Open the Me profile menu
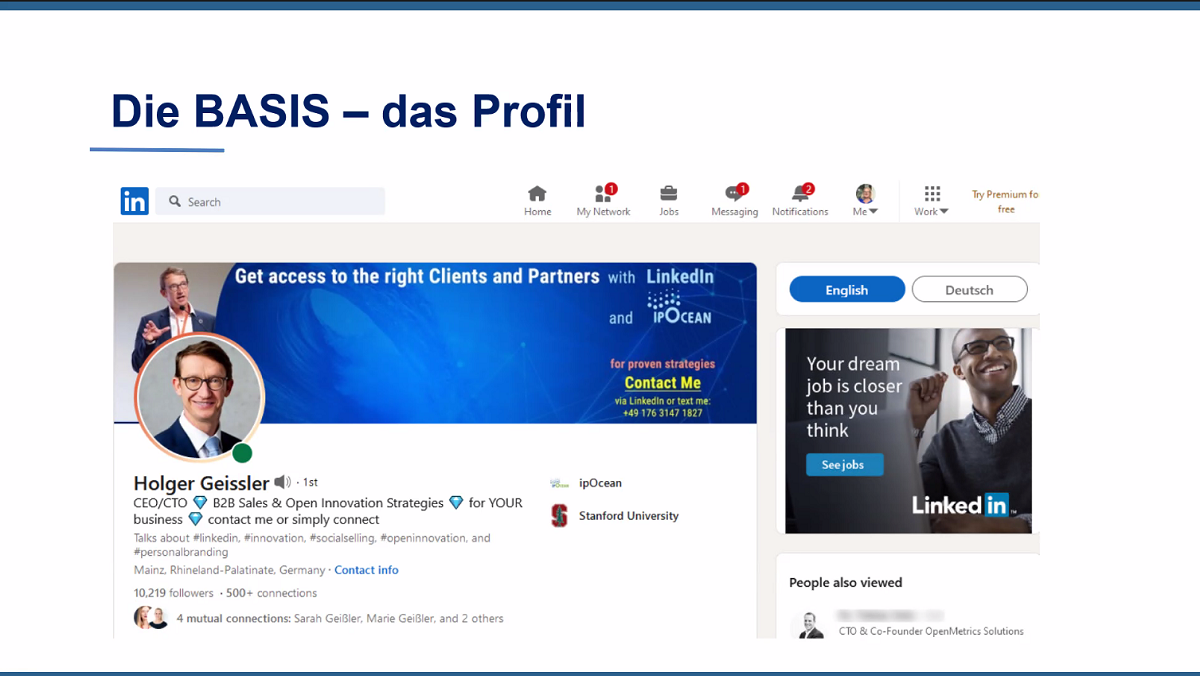Image resolution: width=1200 pixels, height=676 pixels. 865,201
